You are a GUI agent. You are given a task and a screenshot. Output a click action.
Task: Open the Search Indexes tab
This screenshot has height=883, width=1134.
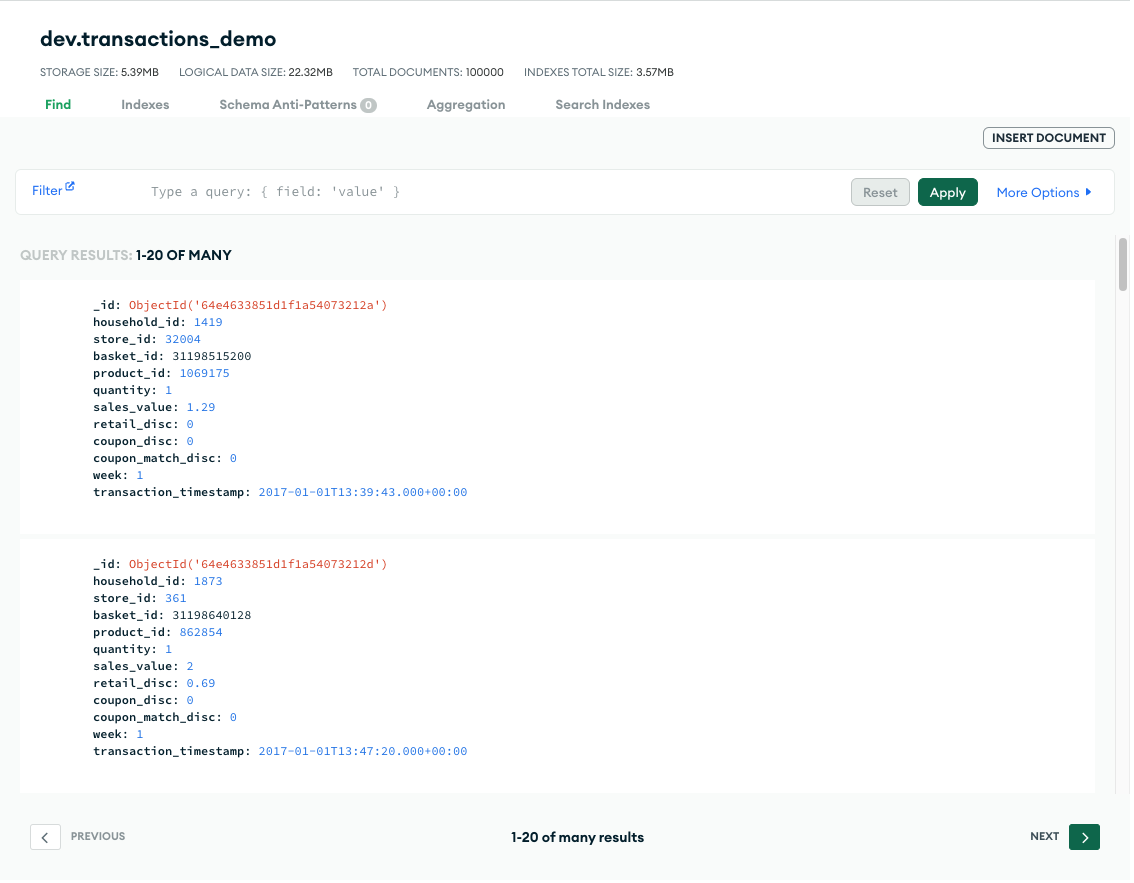point(603,104)
